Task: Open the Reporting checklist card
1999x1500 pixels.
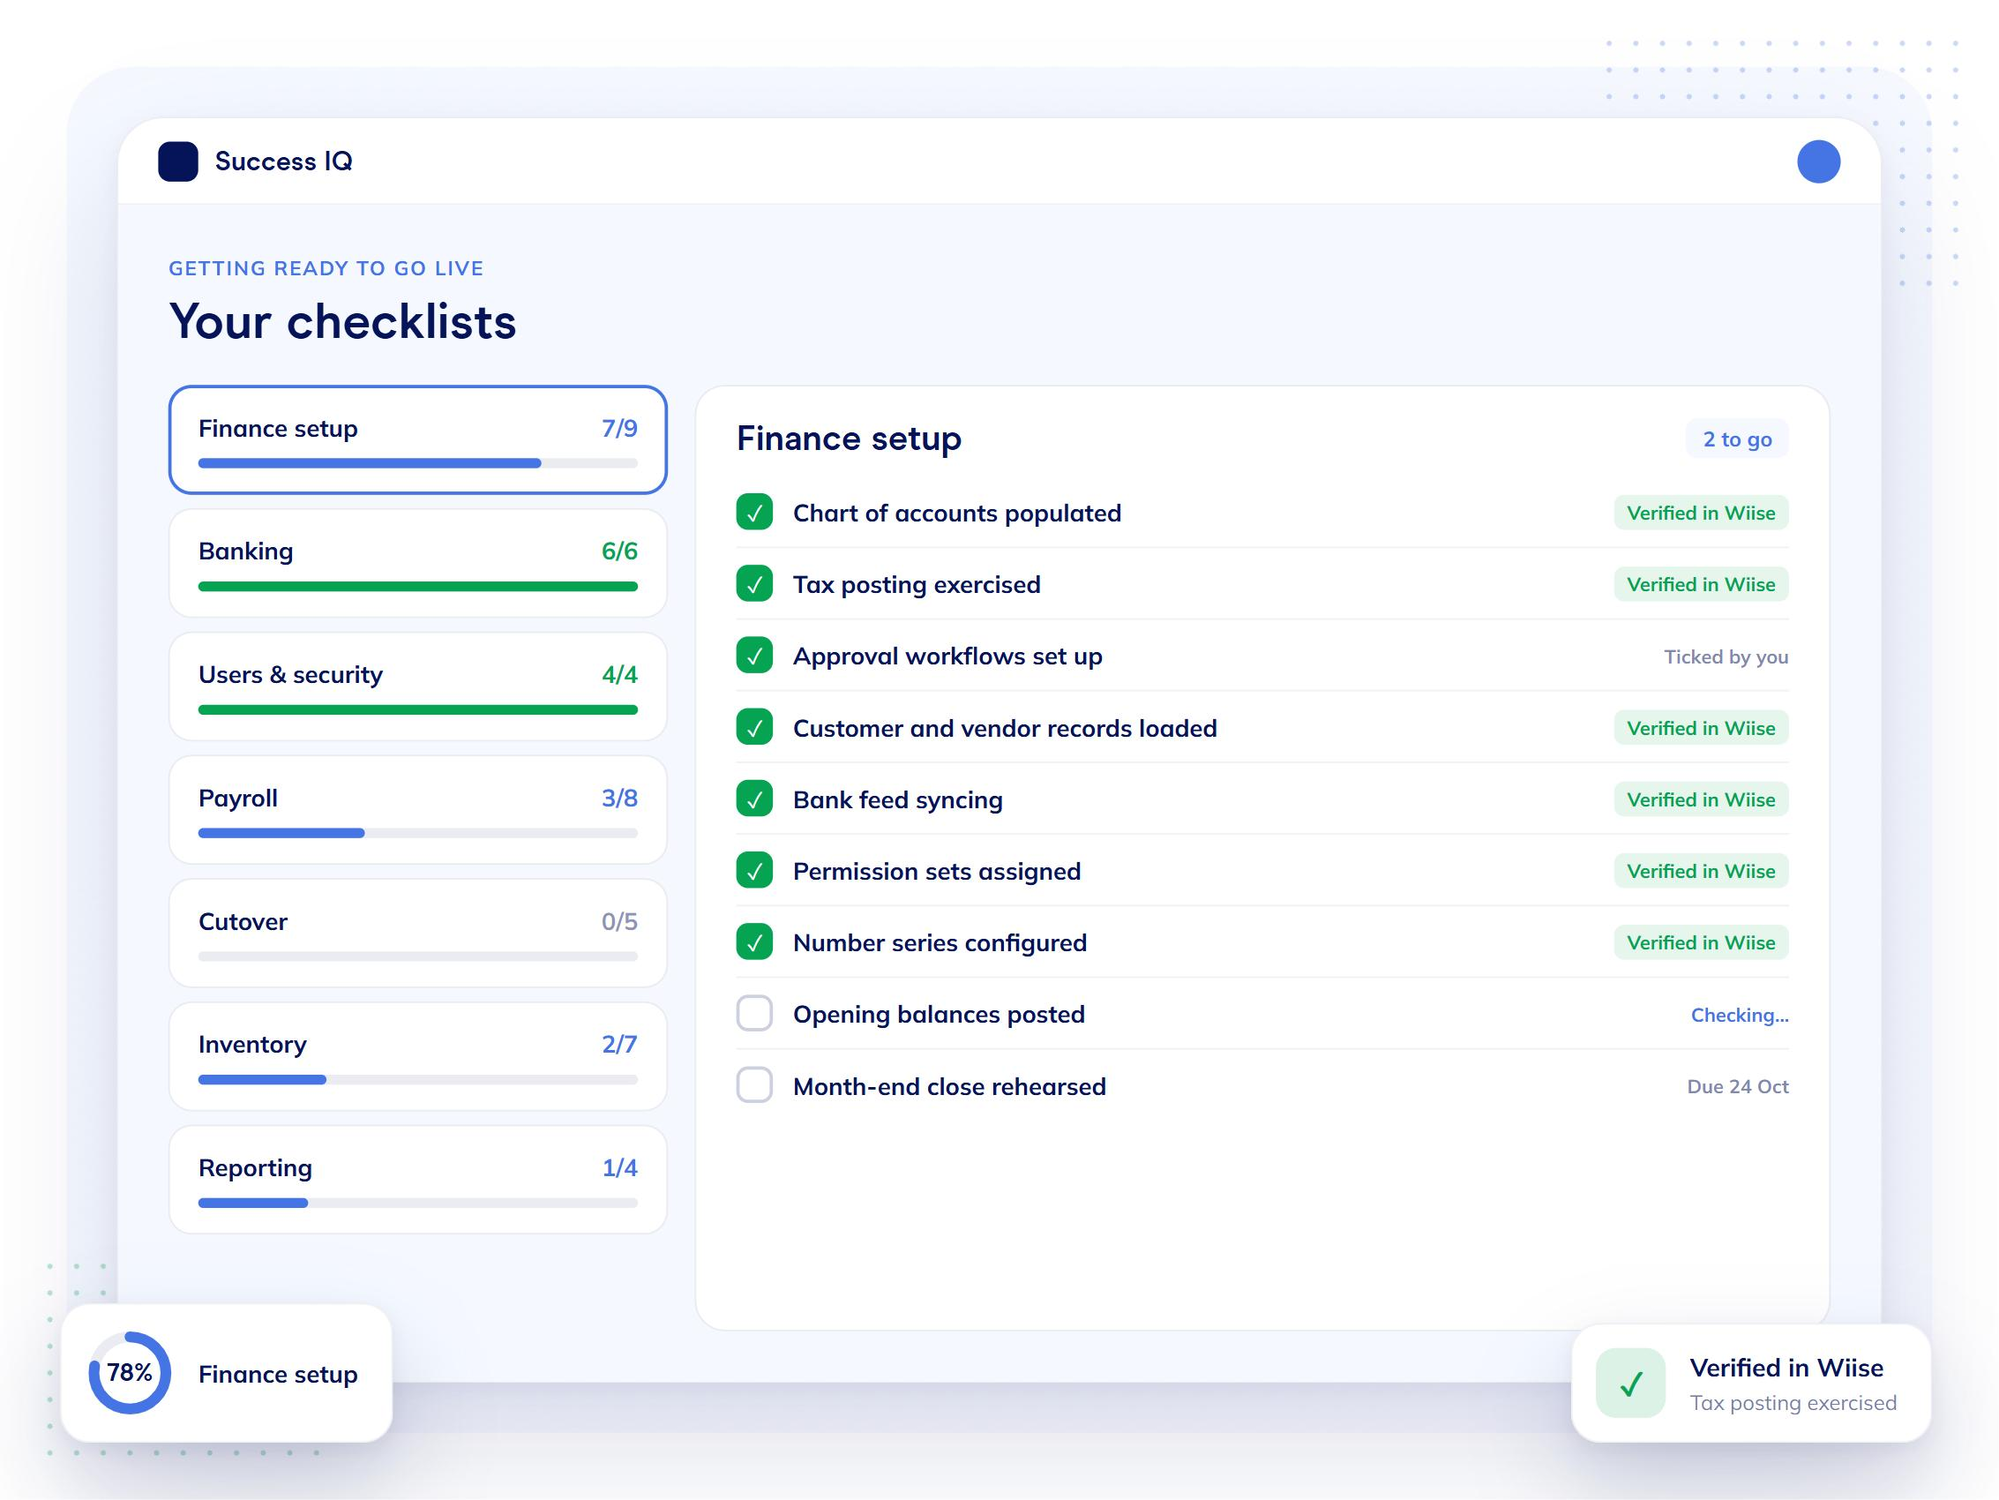Action: 418,1180
